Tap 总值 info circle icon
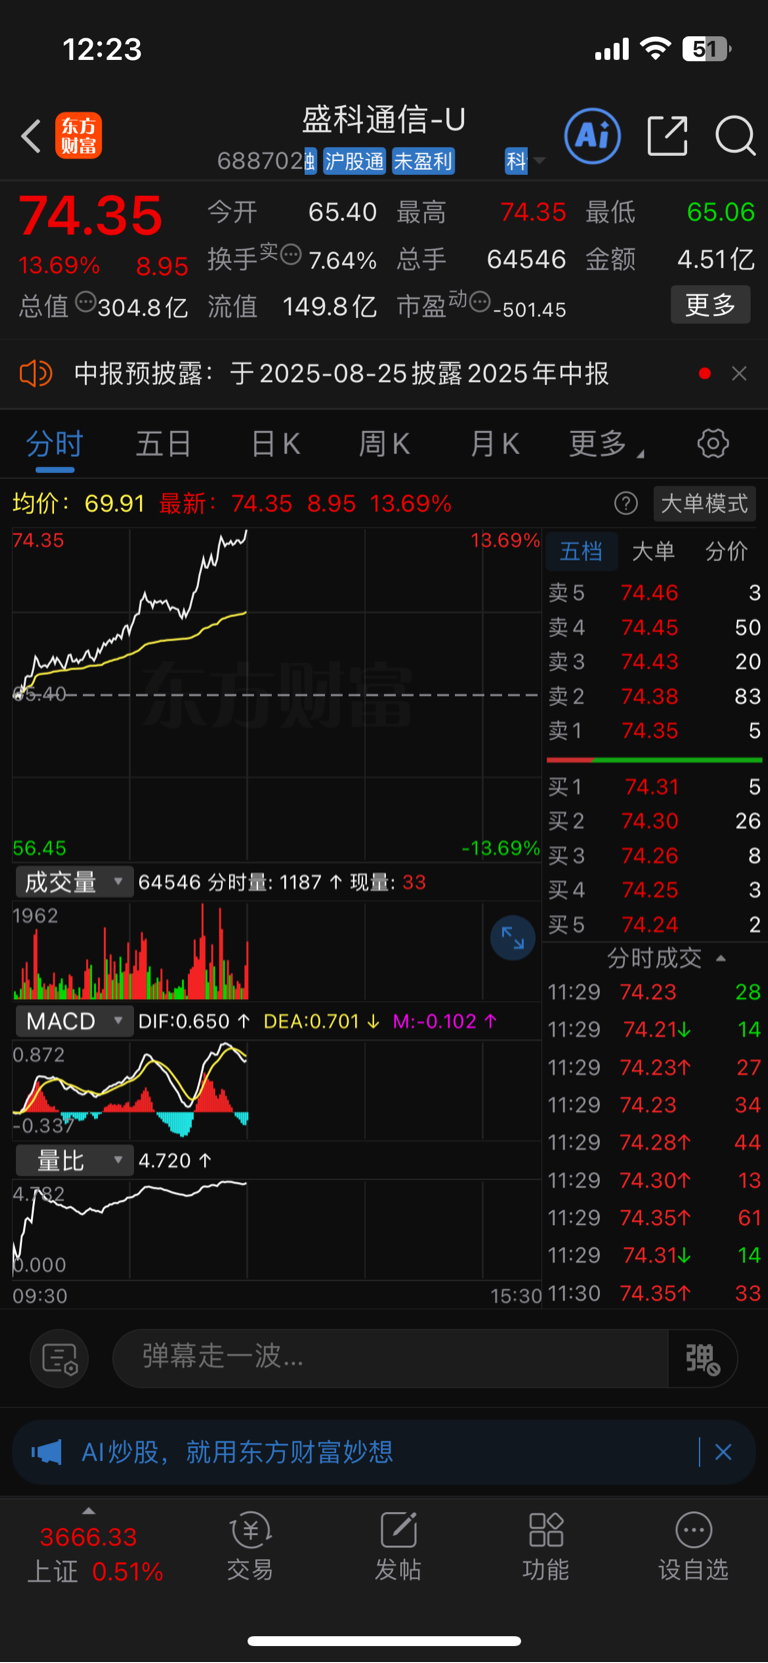 coord(85,300)
